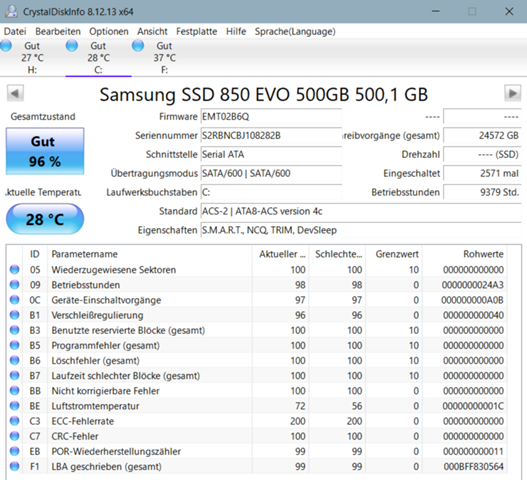Viewport: 527px width, 480px height.
Task: Click the CrystalDiskInfo title bar app icon
Action: point(11,11)
